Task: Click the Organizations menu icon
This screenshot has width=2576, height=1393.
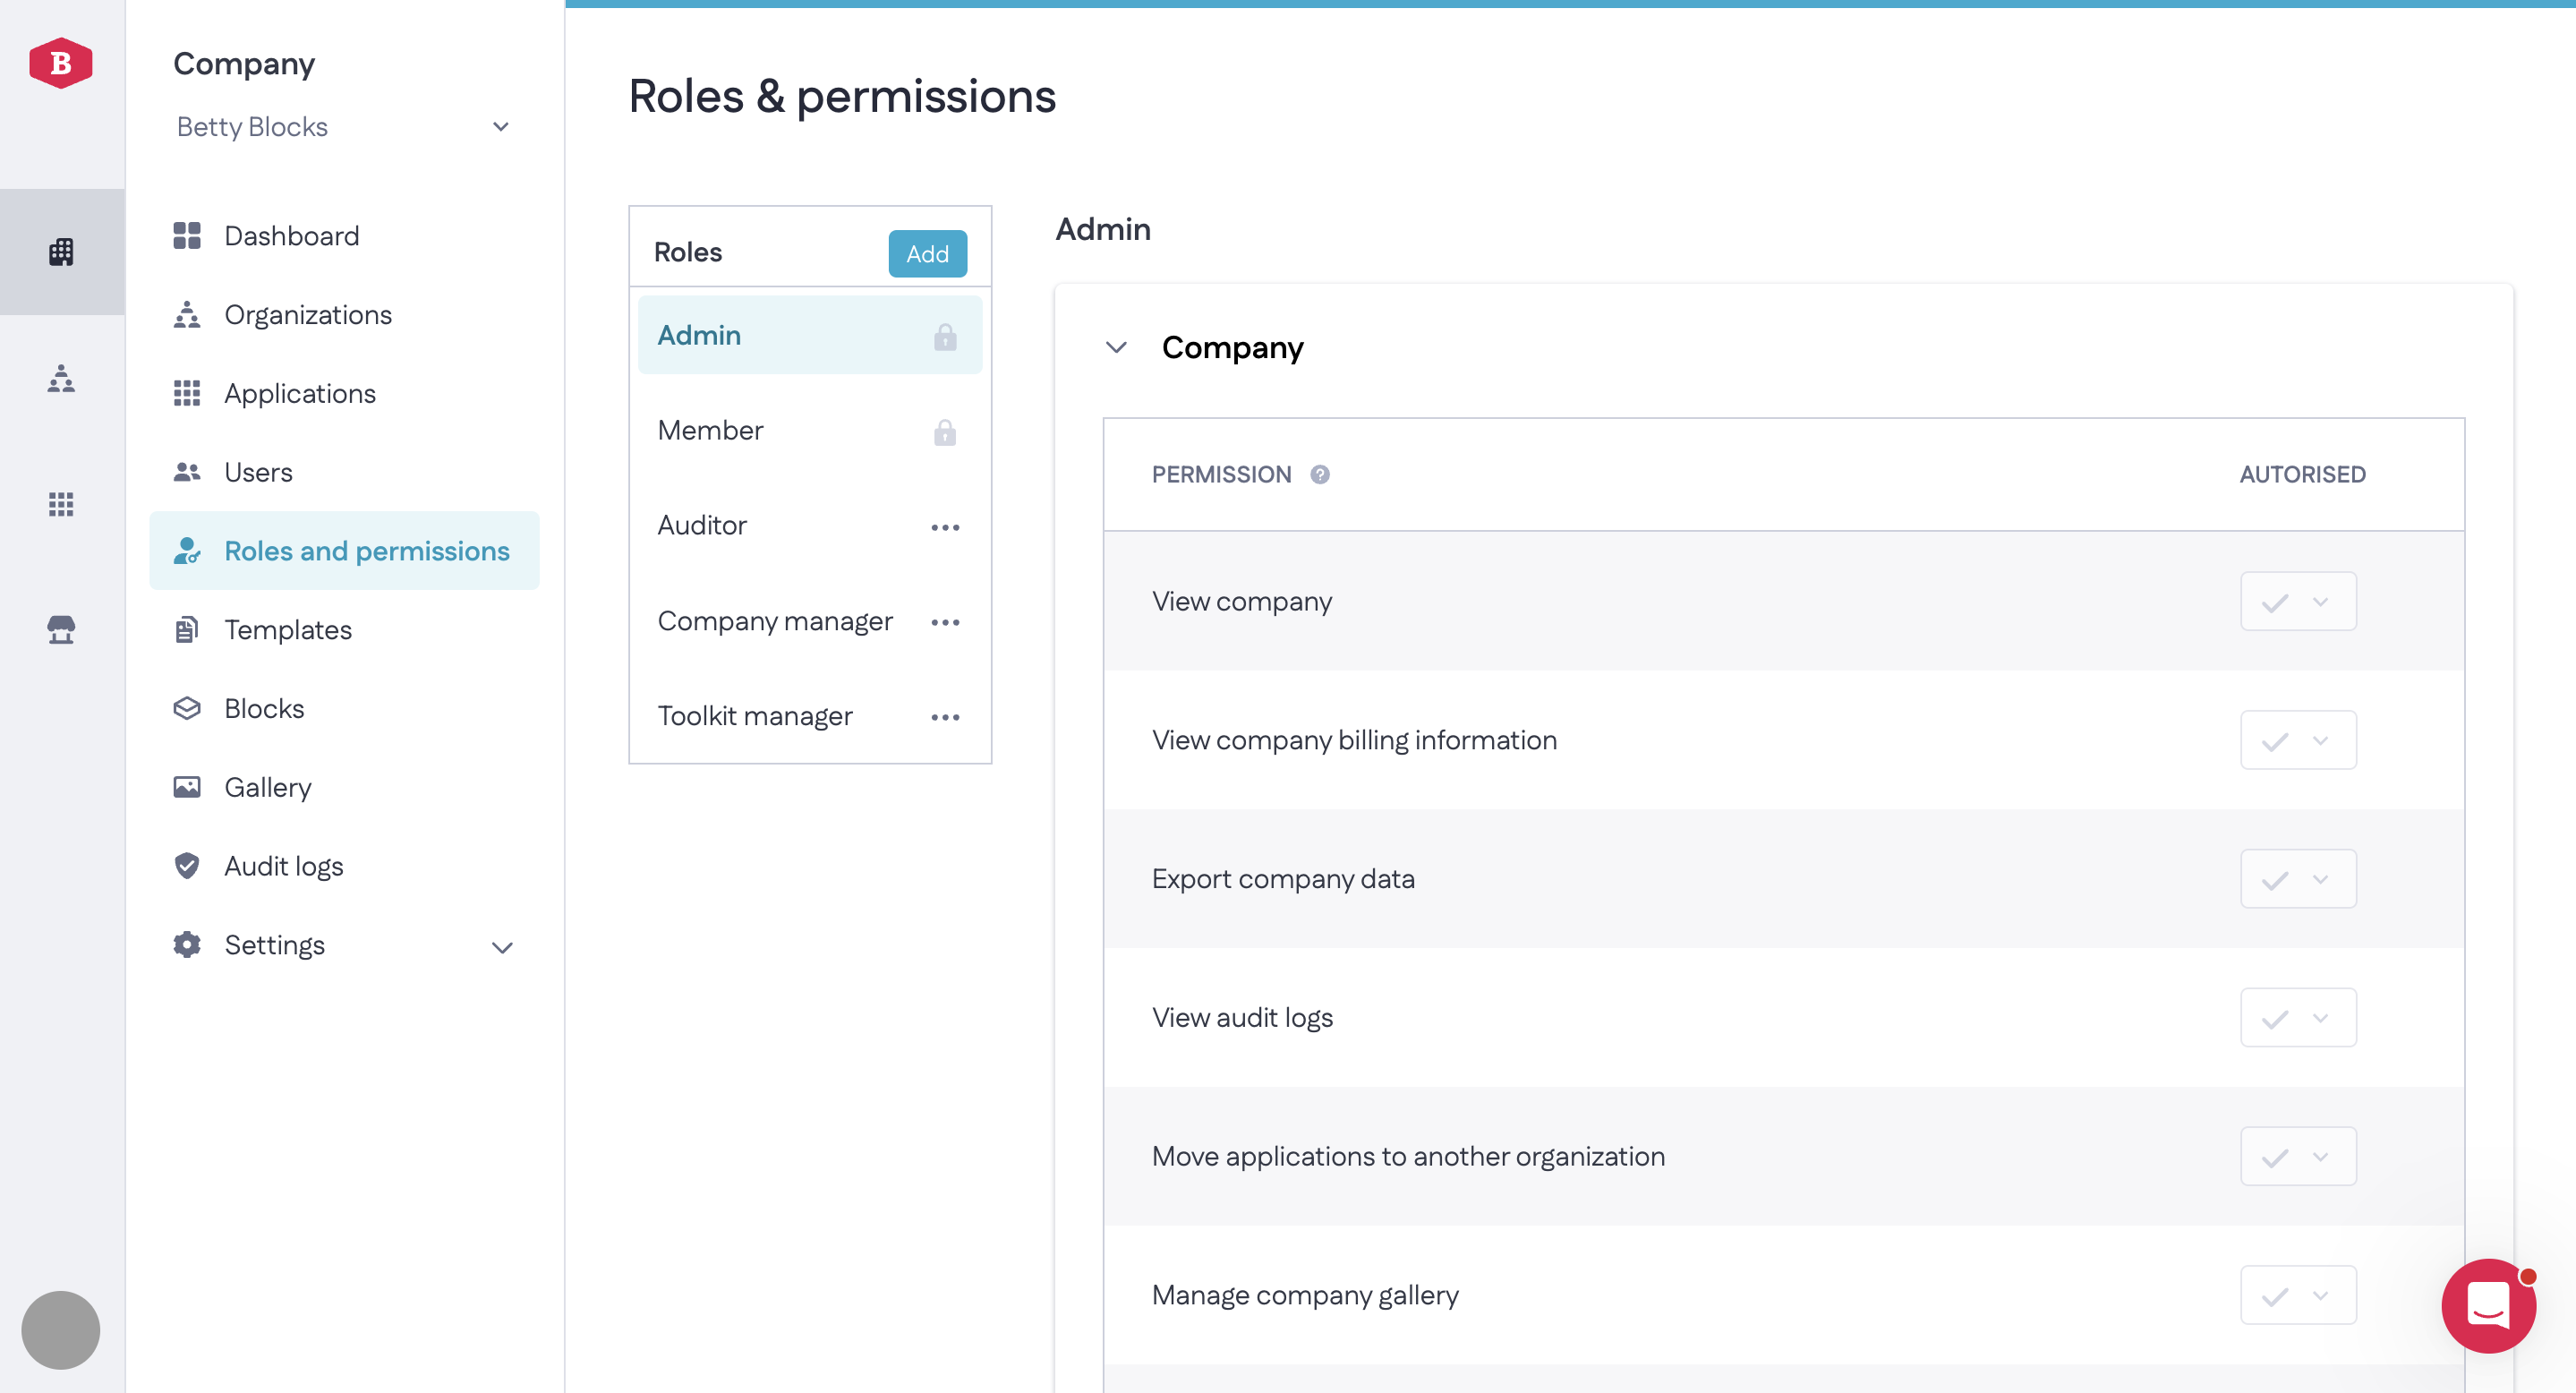Action: pos(187,315)
